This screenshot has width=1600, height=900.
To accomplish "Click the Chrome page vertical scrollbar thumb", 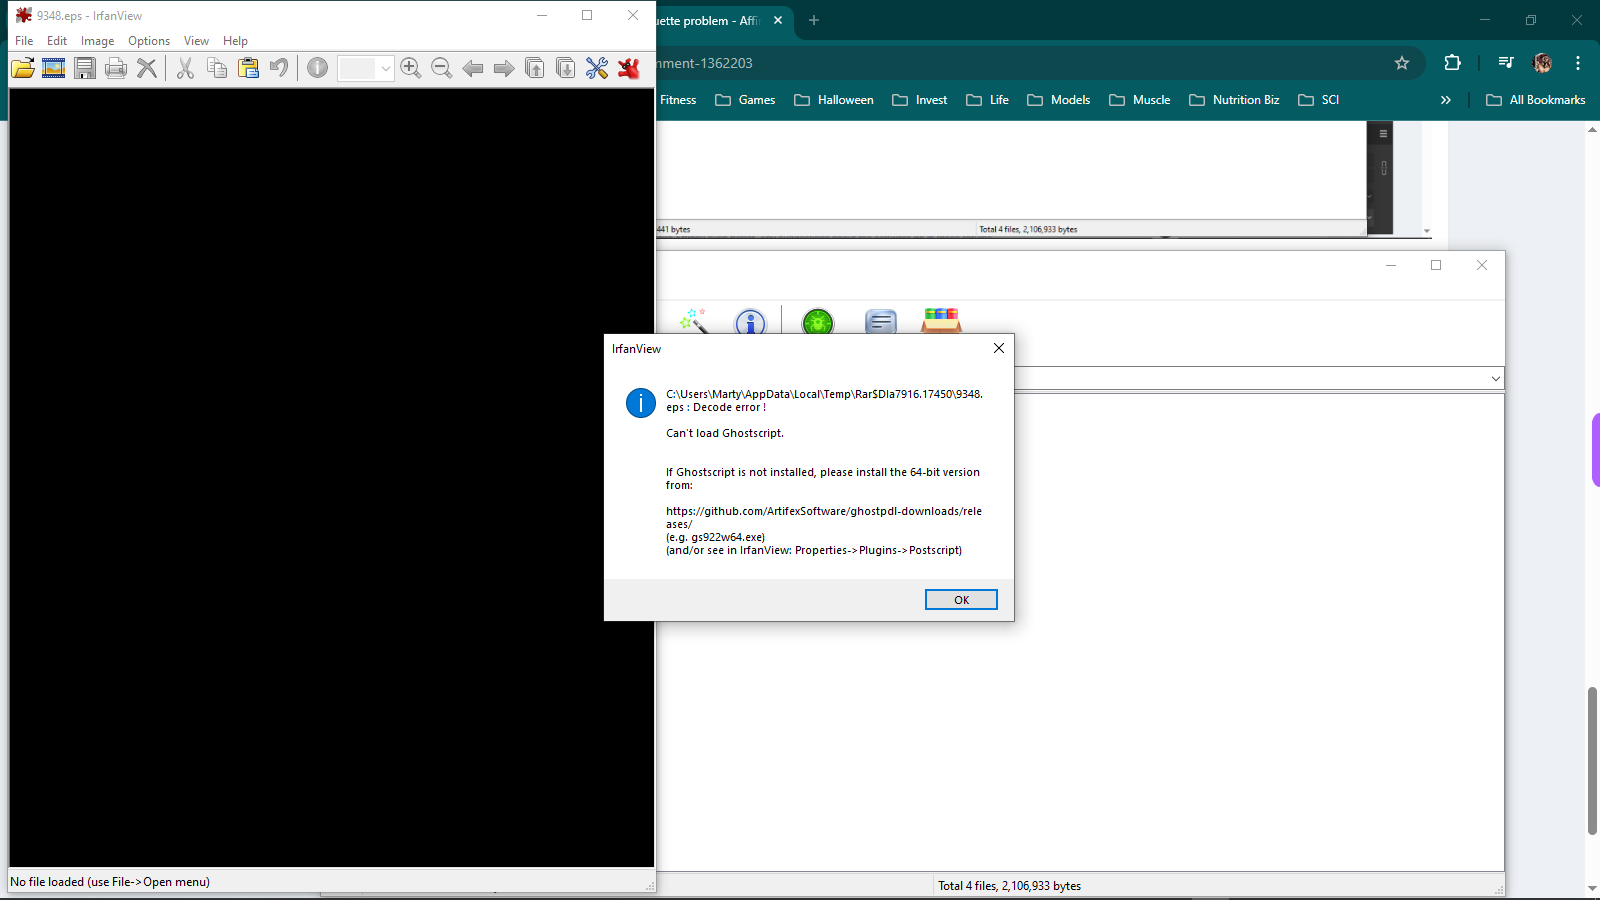I will point(1592,761).
